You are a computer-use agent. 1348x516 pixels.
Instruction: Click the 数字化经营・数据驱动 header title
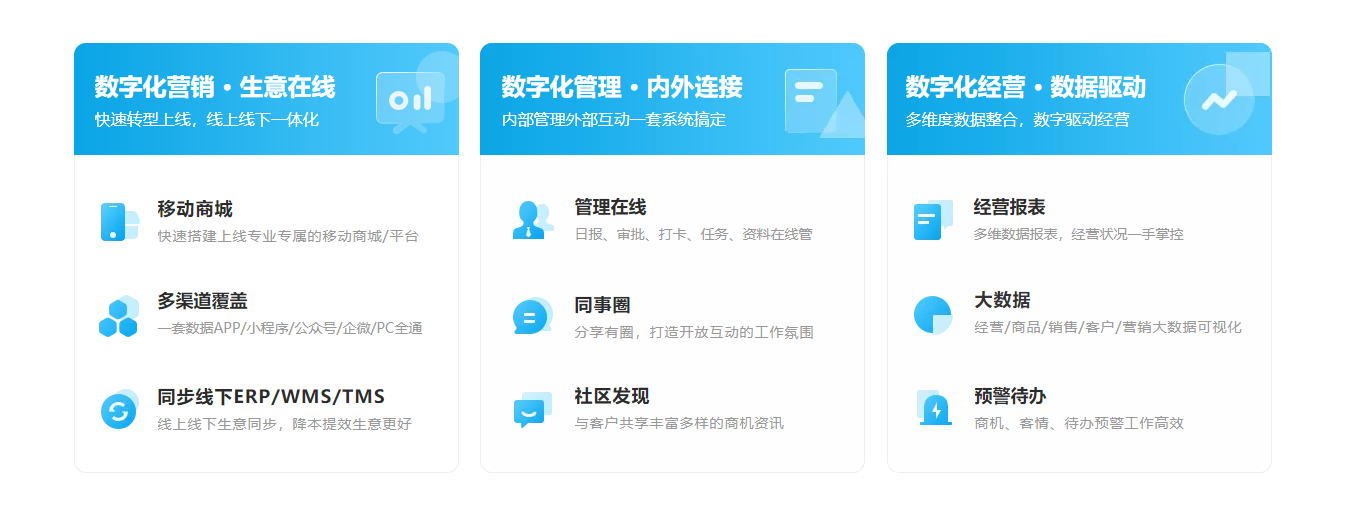[1026, 87]
